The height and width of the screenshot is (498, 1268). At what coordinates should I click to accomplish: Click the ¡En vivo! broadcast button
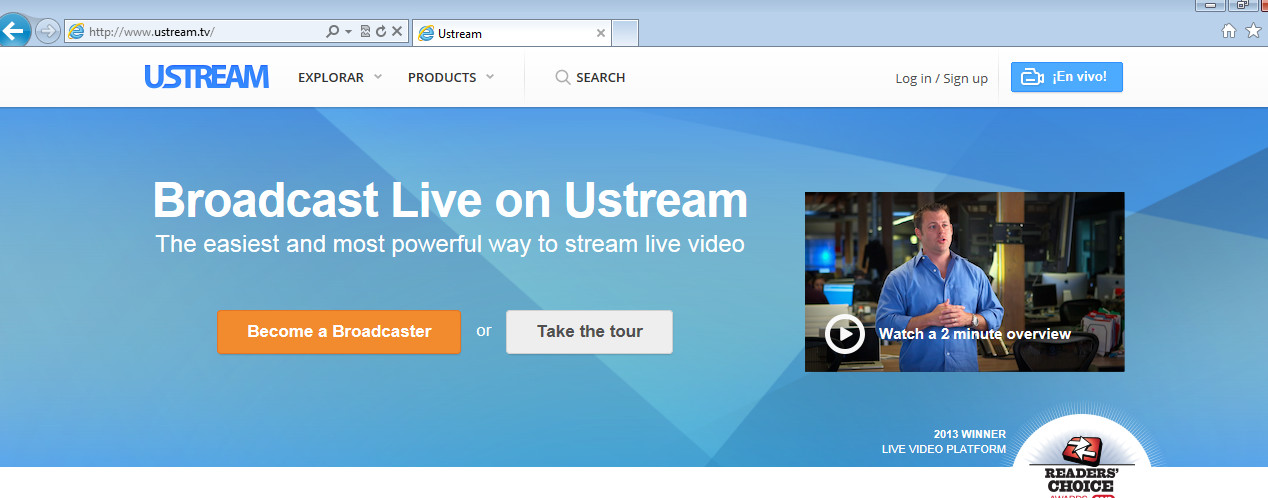coord(1066,77)
